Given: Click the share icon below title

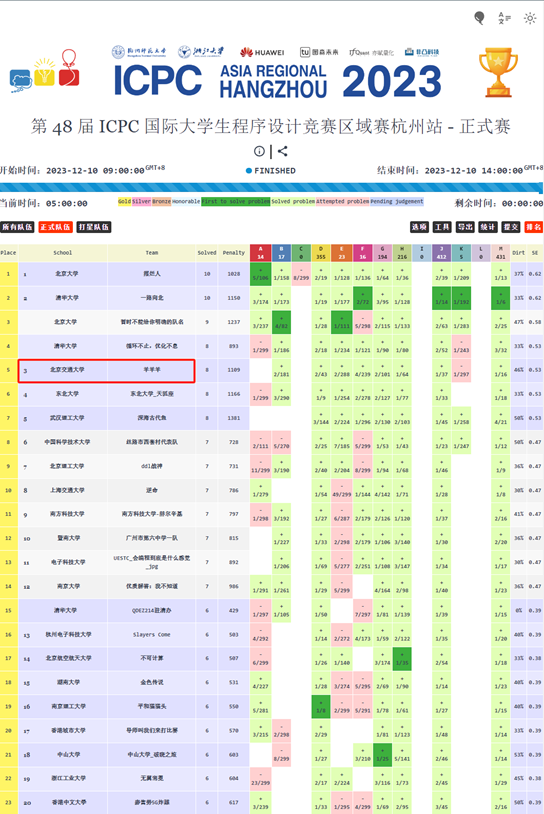Looking at the screenshot, I should pos(282,151).
